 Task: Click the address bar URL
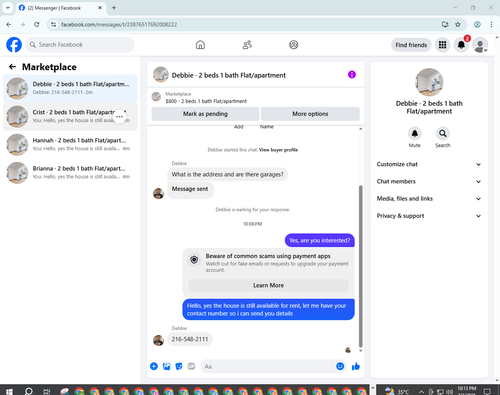tap(119, 25)
